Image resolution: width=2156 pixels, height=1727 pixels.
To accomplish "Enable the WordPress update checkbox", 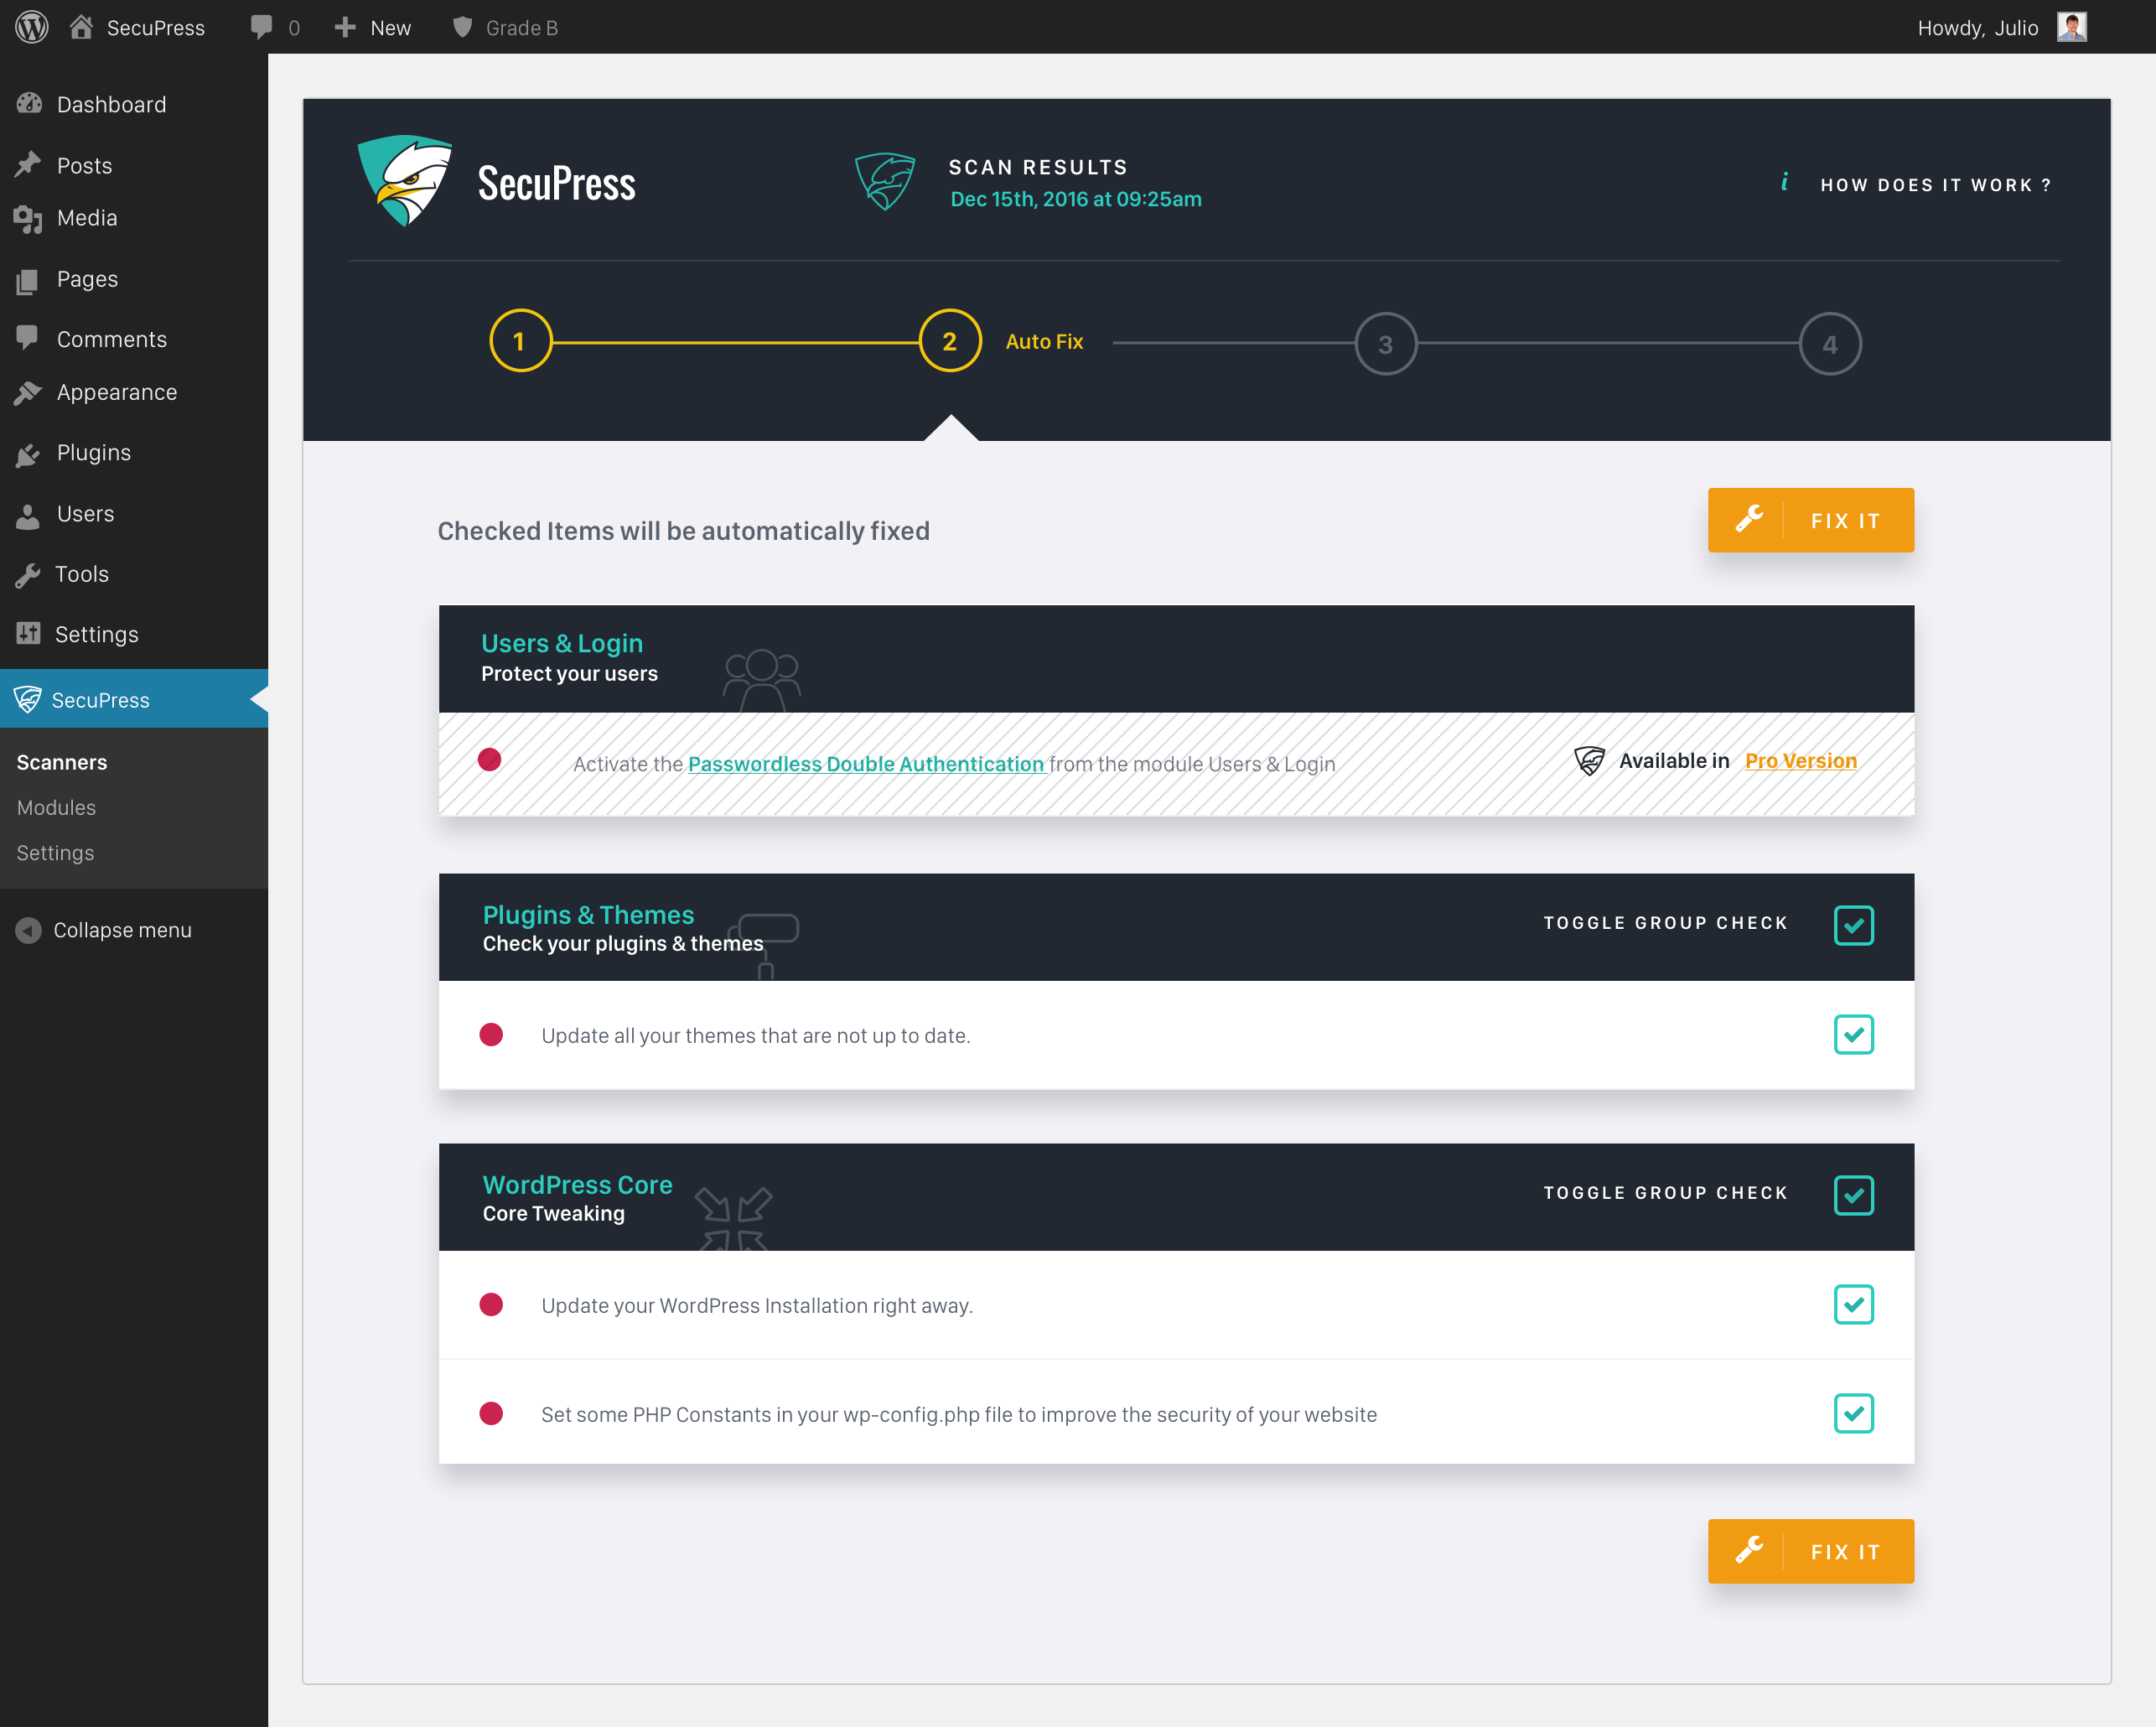I will click(1855, 1304).
